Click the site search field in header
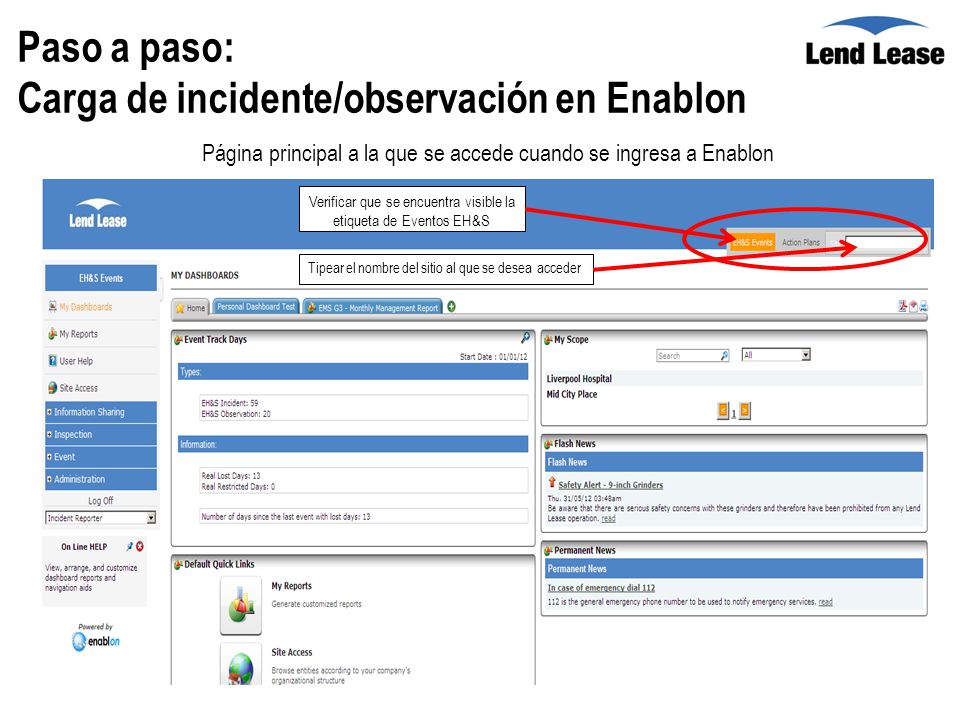This screenshot has height=720, width=960. click(885, 242)
